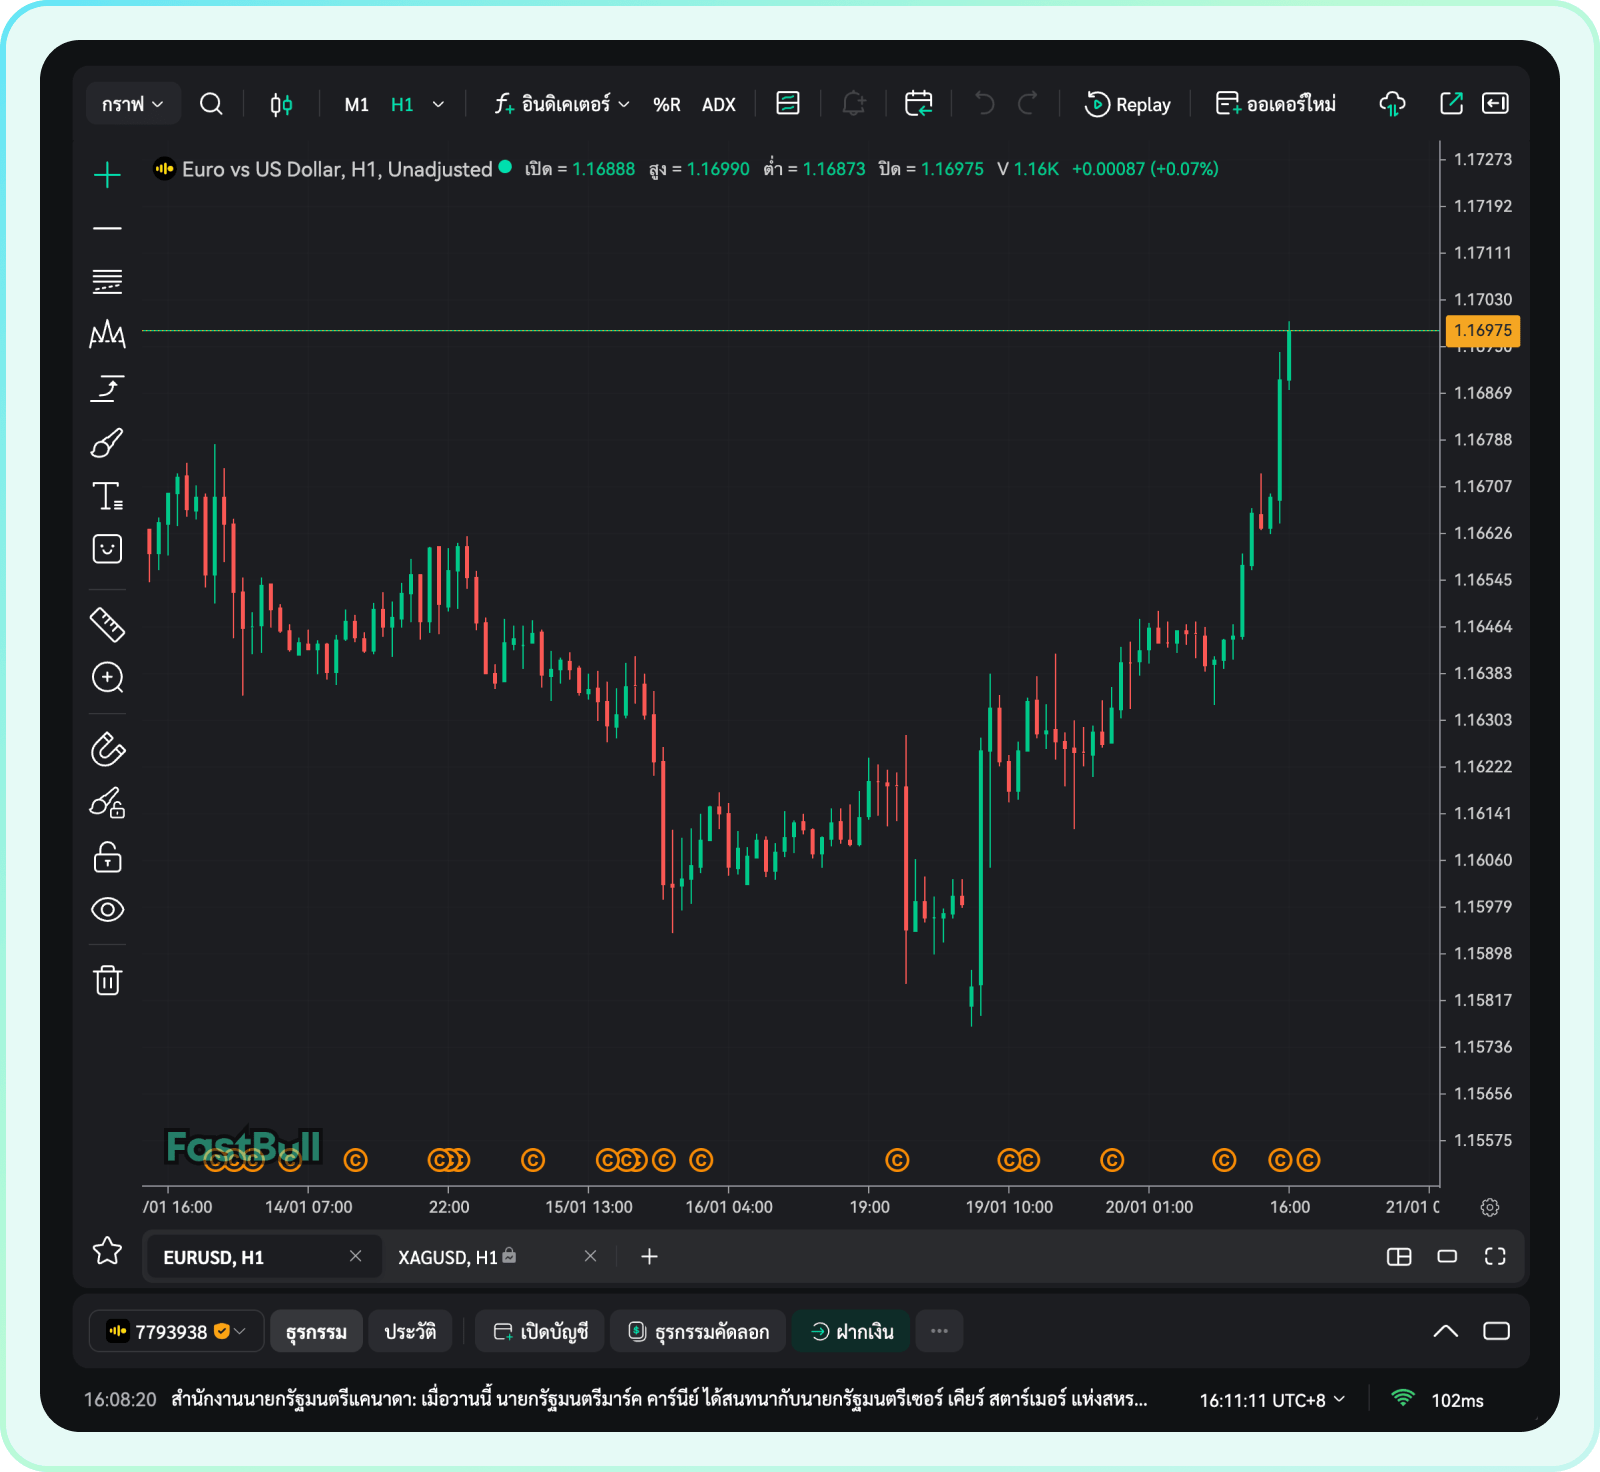Select the zoom-in magnifier tool
Viewport: 1600px width, 1472px height.
point(107,678)
